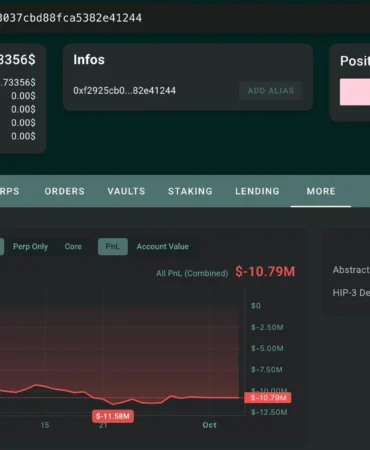Click the $-10.79M combined PnL value
This screenshot has height=450, width=370.
pyautogui.click(x=265, y=271)
